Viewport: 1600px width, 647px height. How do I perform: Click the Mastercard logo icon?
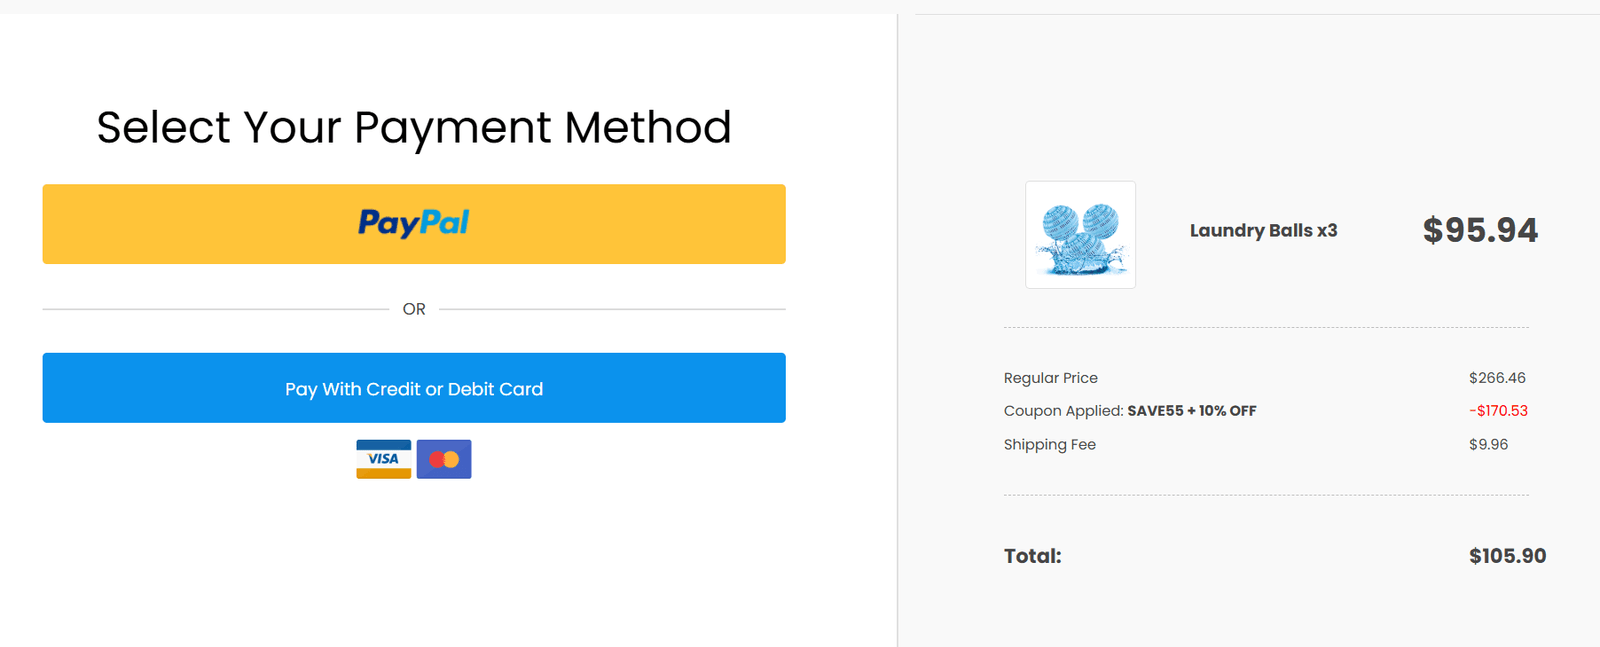[x=444, y=459]
